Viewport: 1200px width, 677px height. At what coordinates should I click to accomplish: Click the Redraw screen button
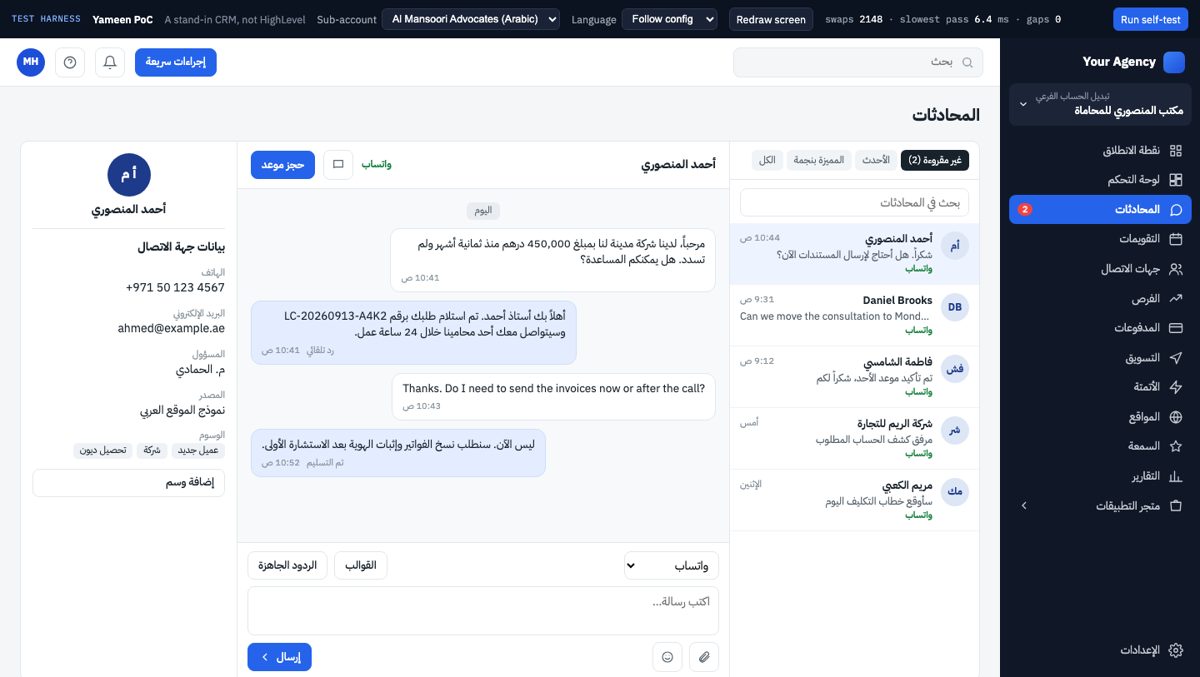(770, 19)
